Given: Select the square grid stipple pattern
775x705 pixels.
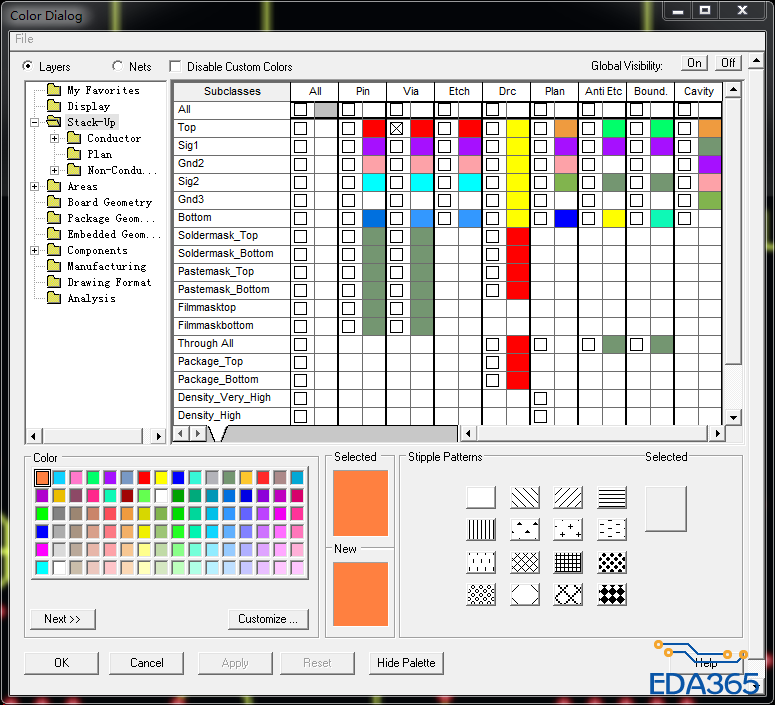Looking at the screenshot, I should tap(568, 563).
